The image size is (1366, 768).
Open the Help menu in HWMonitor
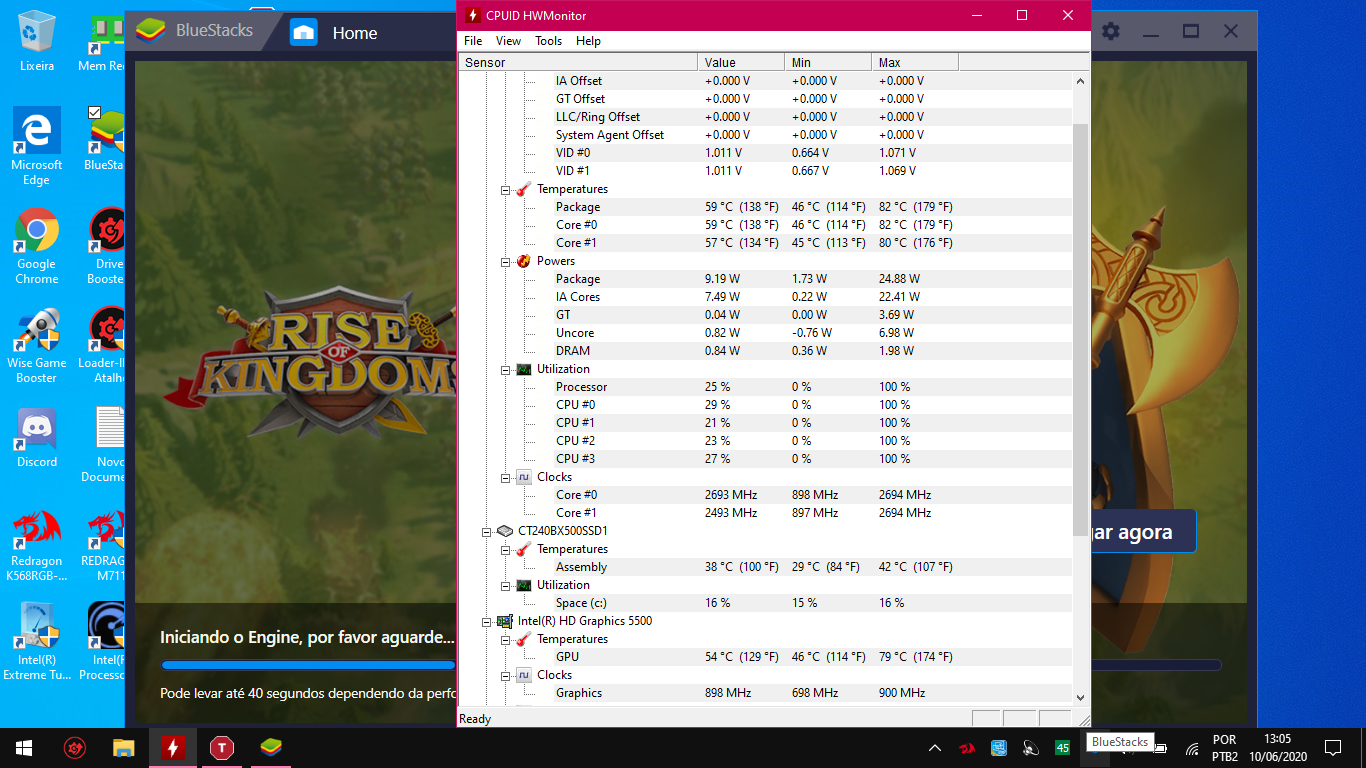click(x=588, y=41)
